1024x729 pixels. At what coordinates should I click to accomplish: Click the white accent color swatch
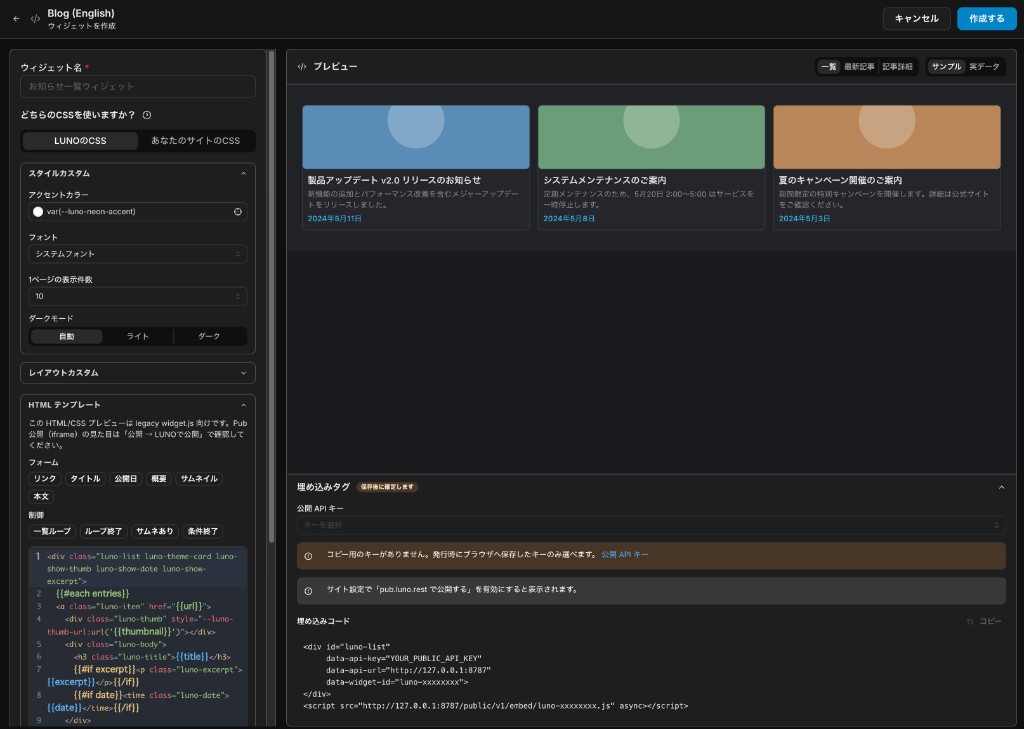point(38,212)
